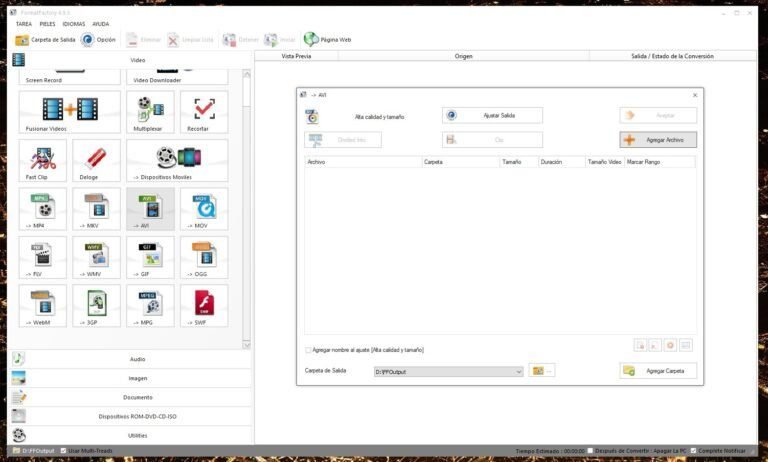Choose the 3GP conversion format
768x462 pixels.
pos(96,306)
